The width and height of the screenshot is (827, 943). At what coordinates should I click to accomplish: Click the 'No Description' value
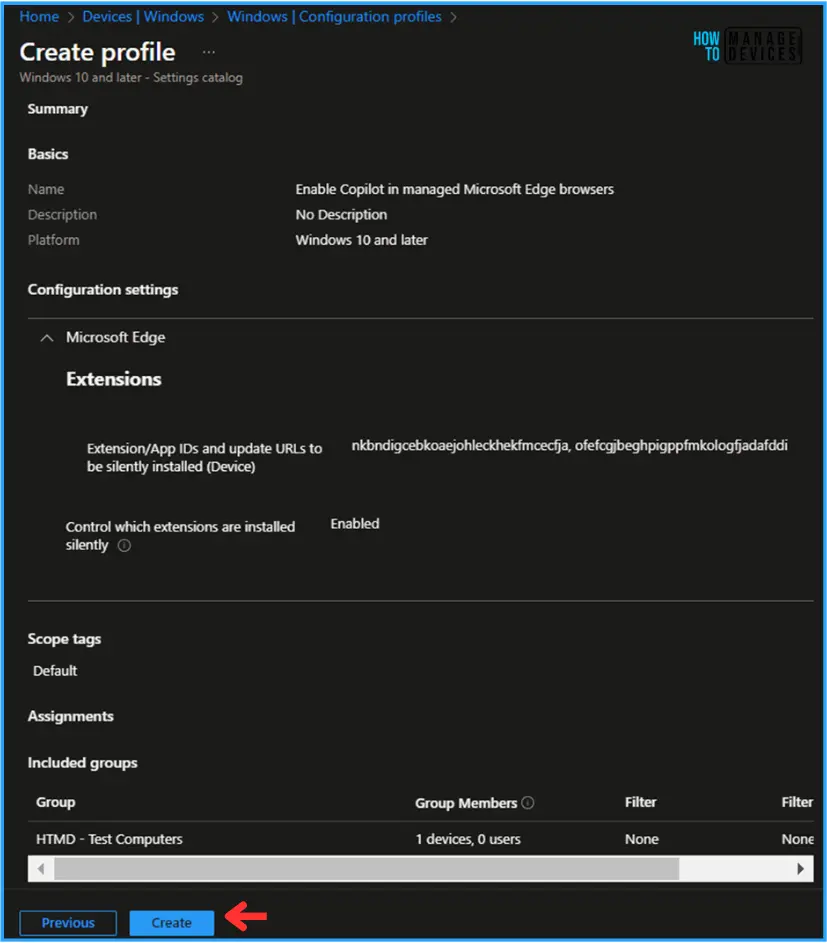pos(341,215)
